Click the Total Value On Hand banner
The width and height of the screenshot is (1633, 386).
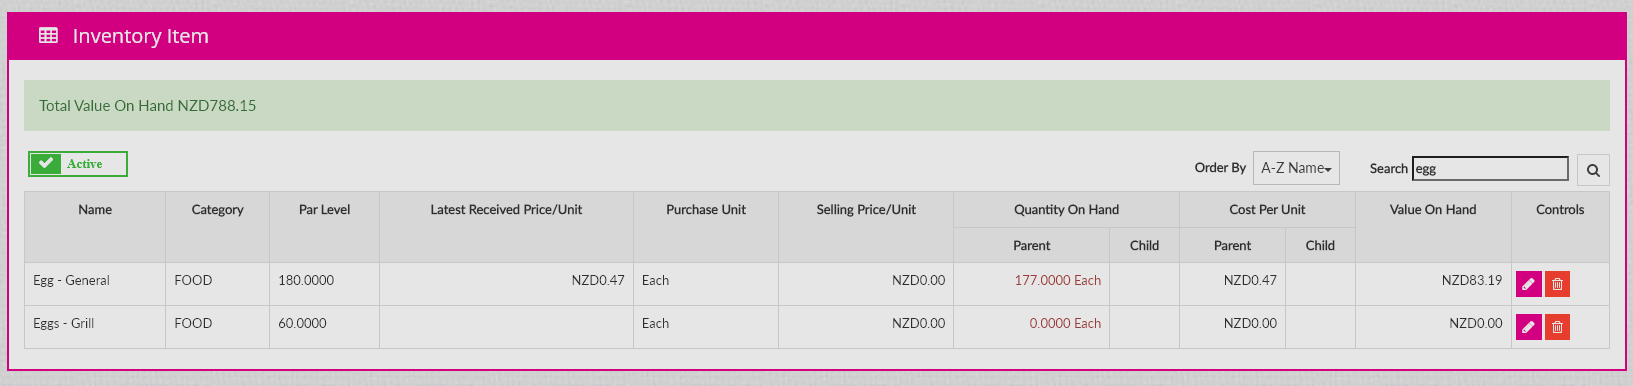pos(816,105)
